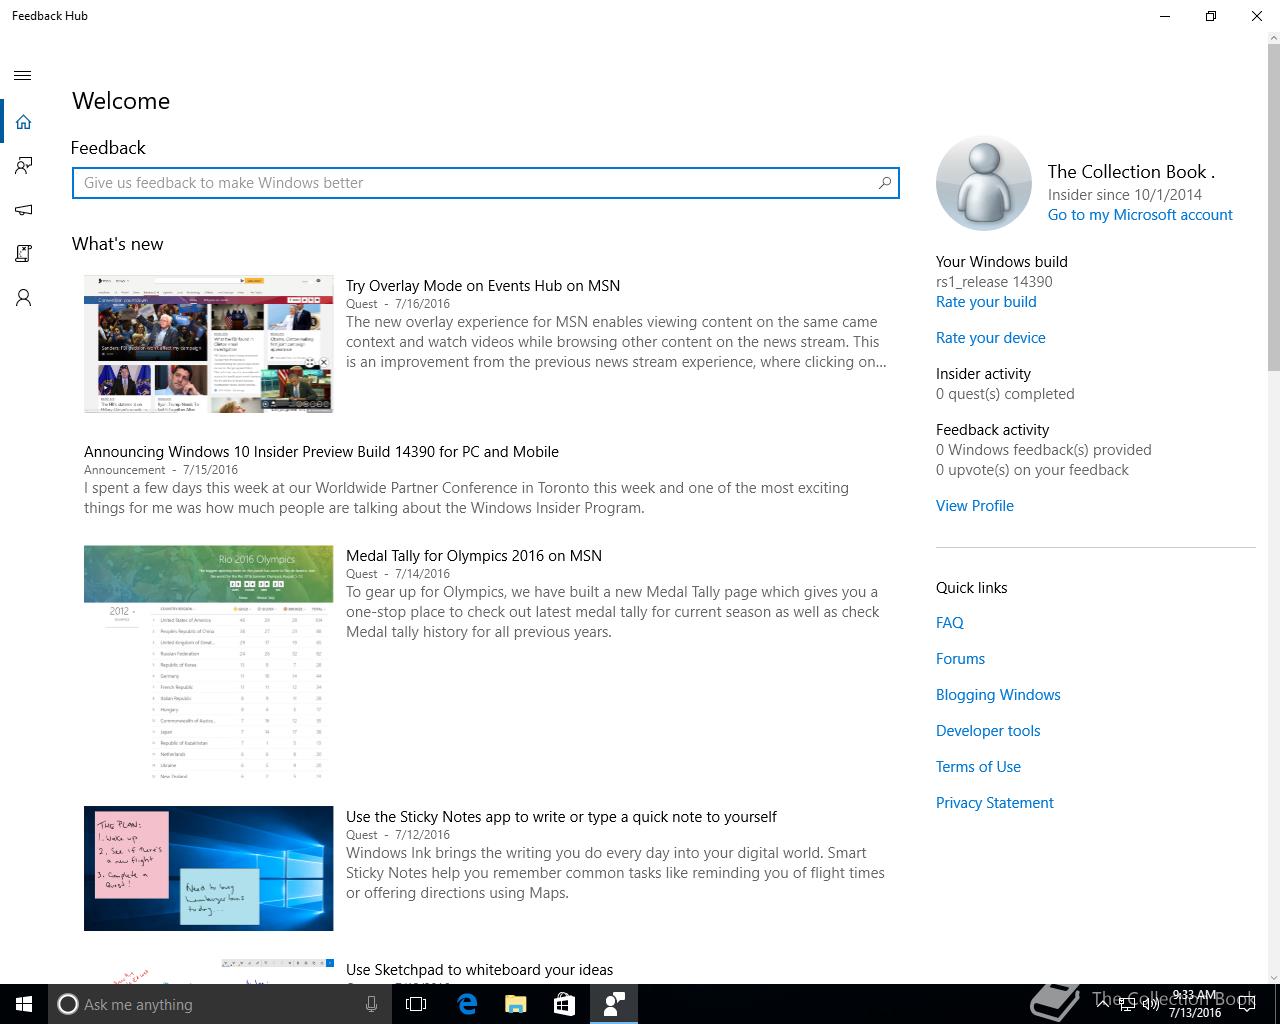Click the Ask me anything Cortana box
The height and width of the screenshot is (1024, 1280).
coord(218,1004)
